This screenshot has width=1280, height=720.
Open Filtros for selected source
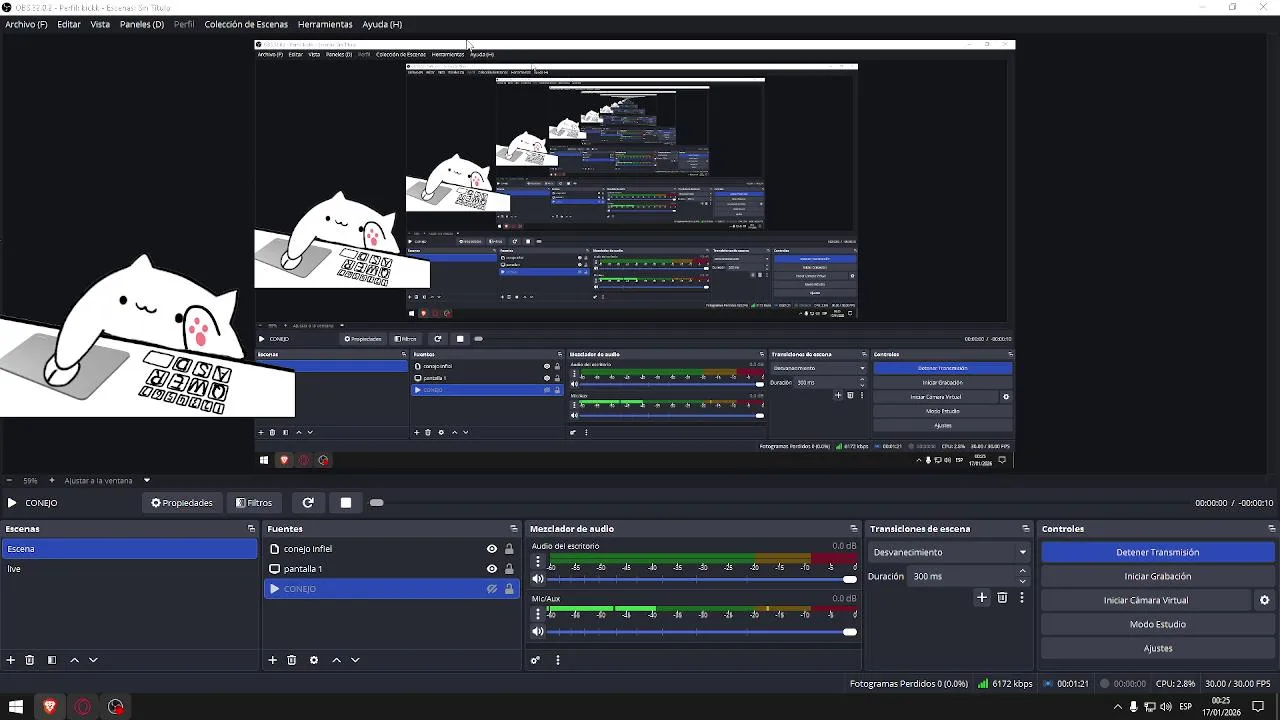pyautogui.click(x=254, y=503)
